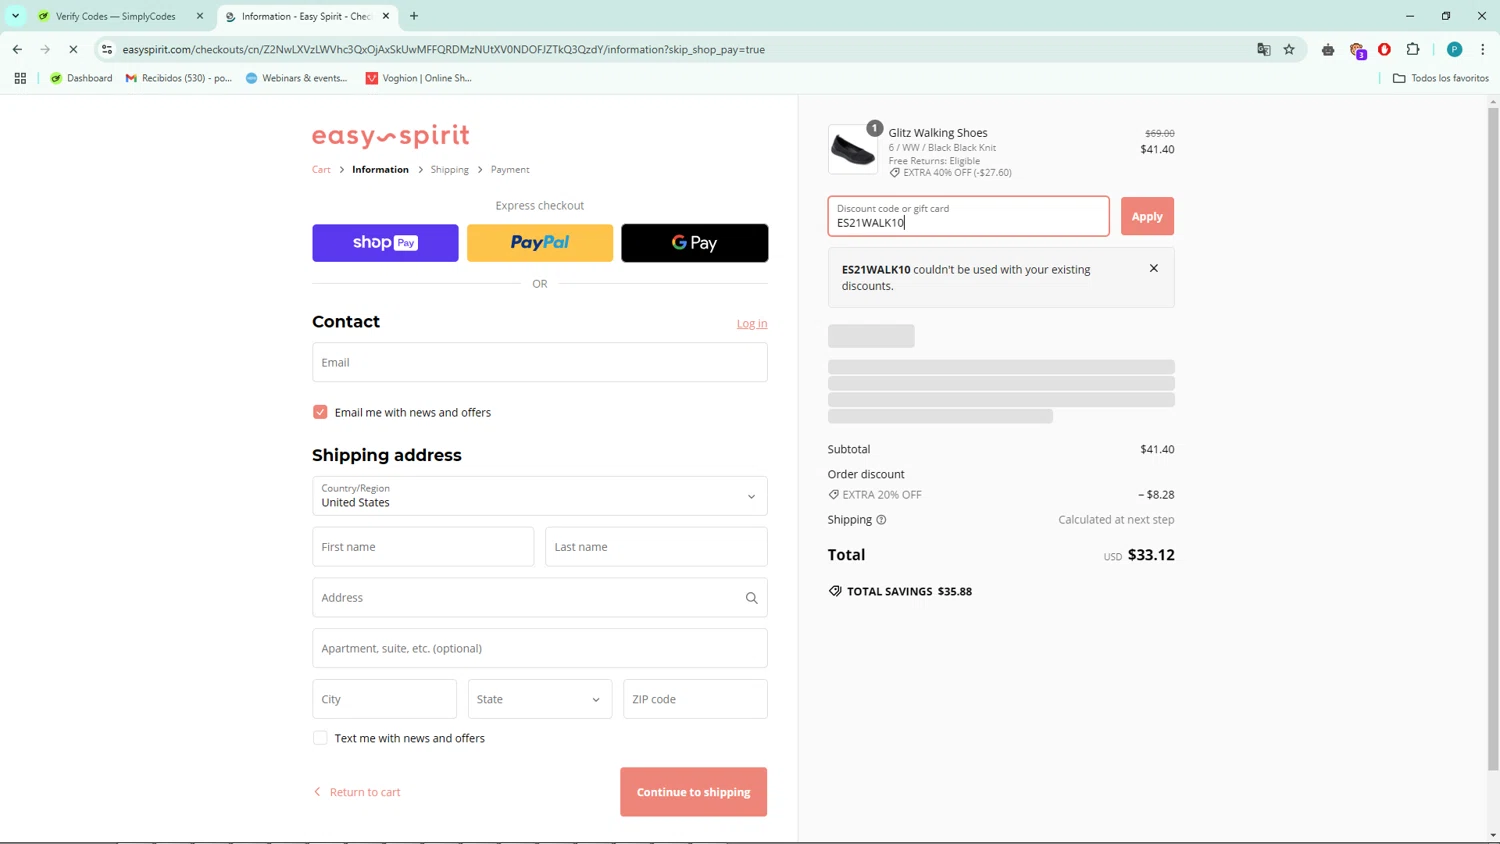Pay with PayPal express button
The width and height of the screenshot is (1500, 844).
pyautogui.click(x=540, y=243)
